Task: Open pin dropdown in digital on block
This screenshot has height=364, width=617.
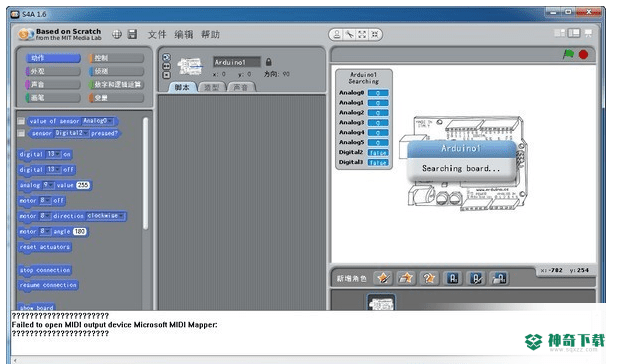Action: (54, 154)
